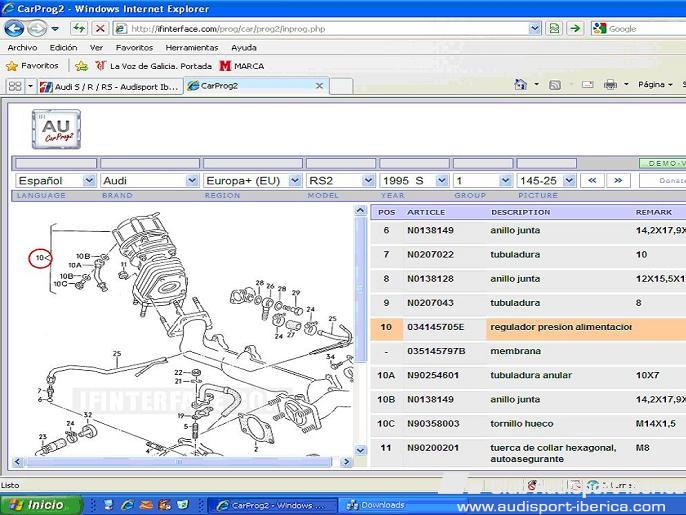The width and height of the screenshot is (686, 515).
Task: Open the group 1 dropdown
Action: pyautogui.click(x=483, y=180)
